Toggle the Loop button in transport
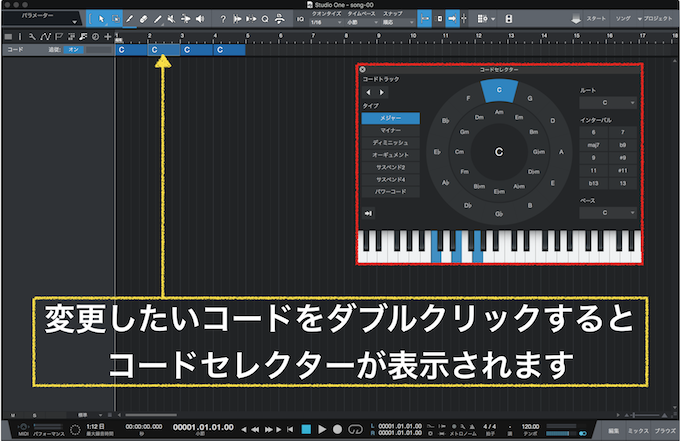Screen dimensions: 680x441 coord(355,429)
